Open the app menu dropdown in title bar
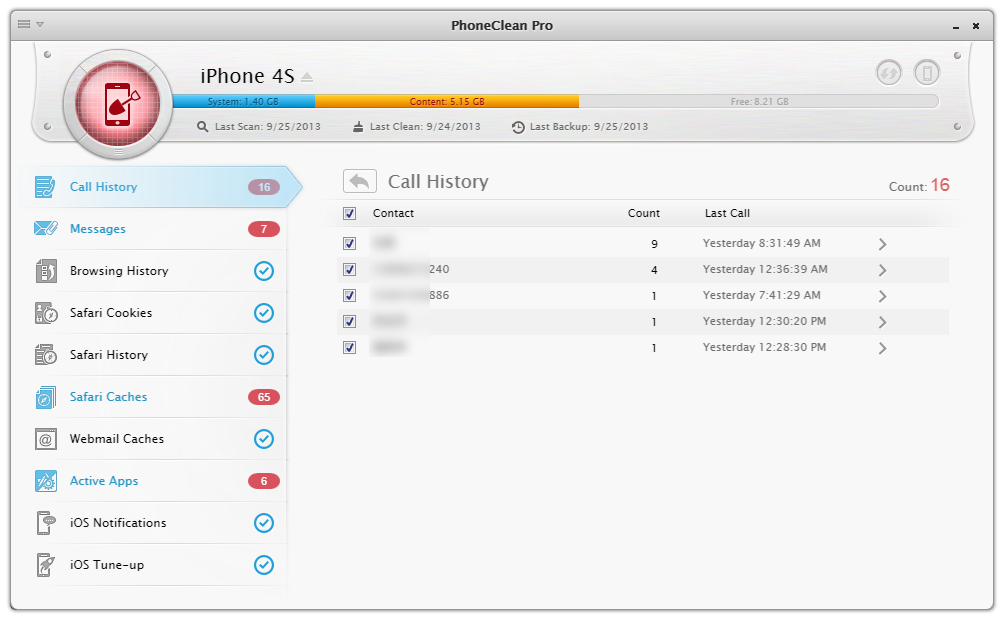Screen dimensions: 1004x620 pos(31,24)
